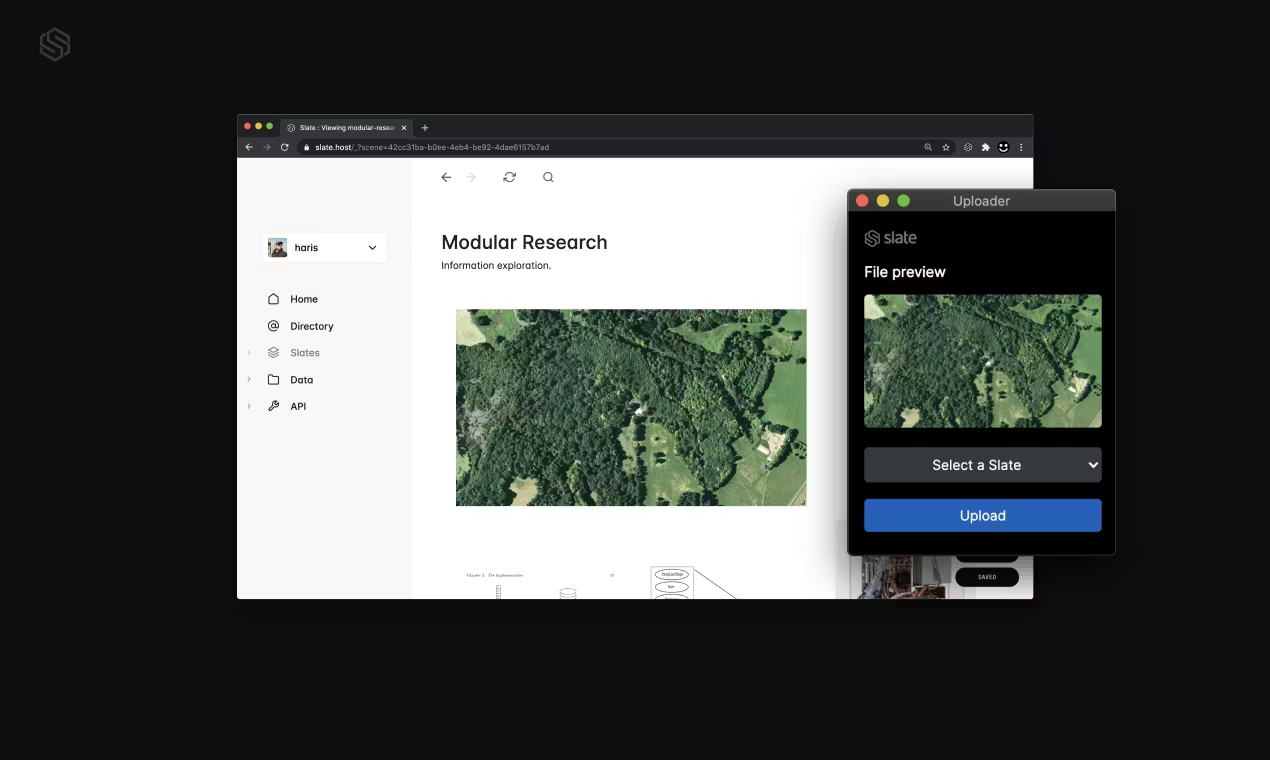Expand the Data section chevron
1270x760 pixels.
249,380
